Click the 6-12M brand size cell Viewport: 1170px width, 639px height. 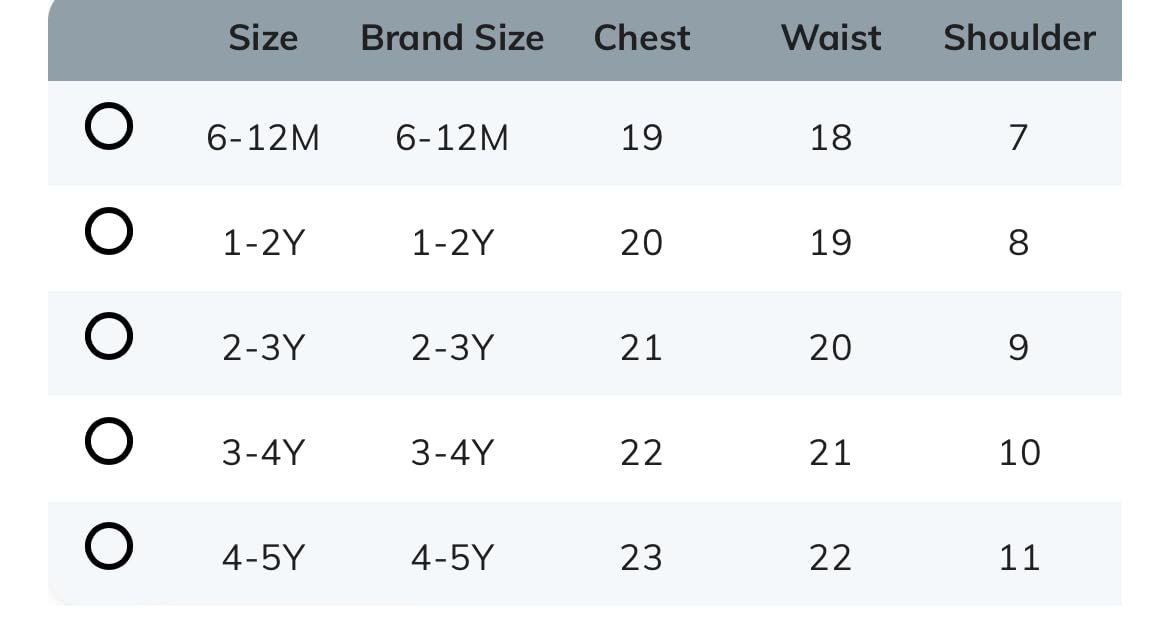(452, 138)
